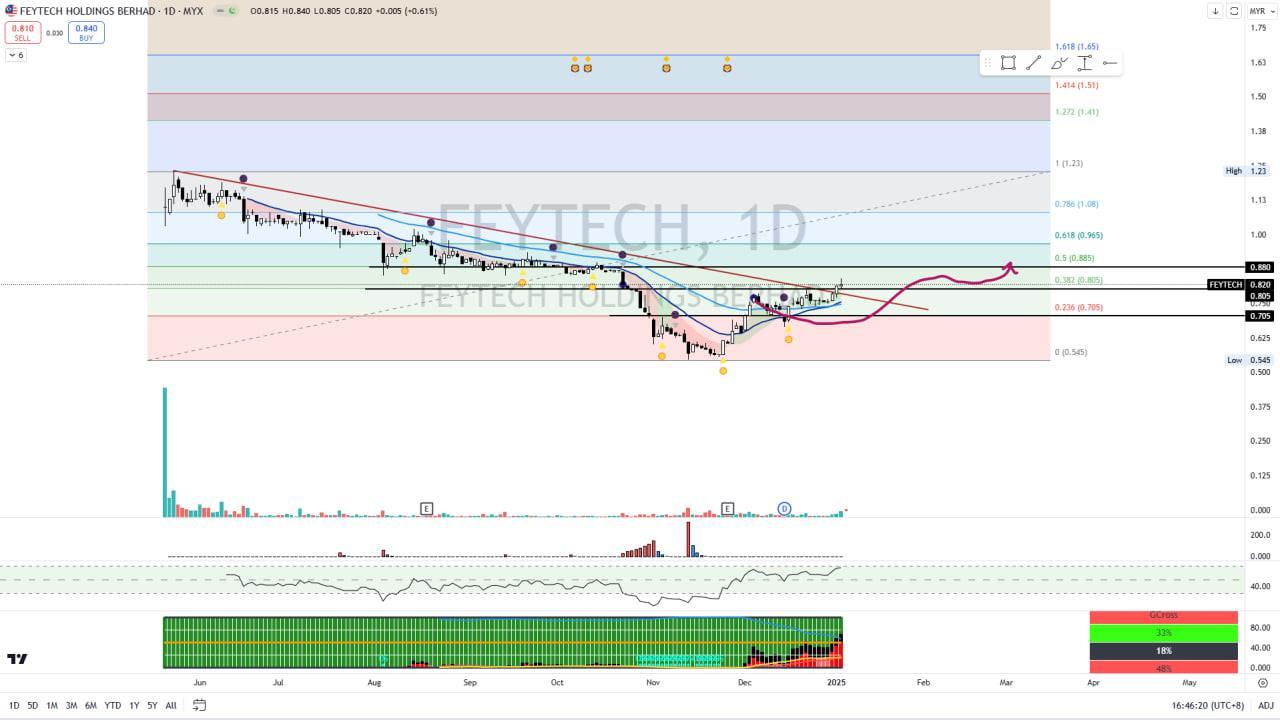Select the YTD time range
Viewport: 1280px width, 720px height.
(112, 706)
